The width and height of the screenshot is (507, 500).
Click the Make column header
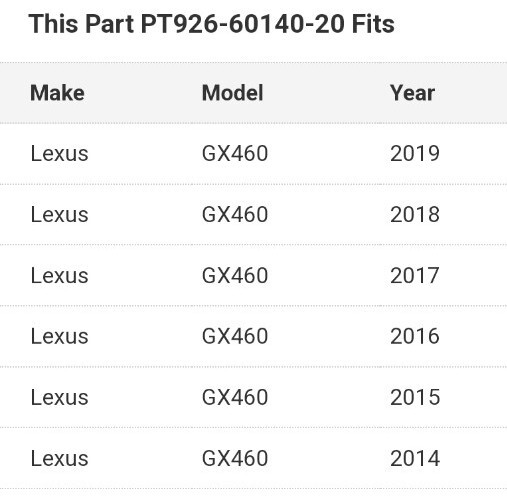click(57, 93)
